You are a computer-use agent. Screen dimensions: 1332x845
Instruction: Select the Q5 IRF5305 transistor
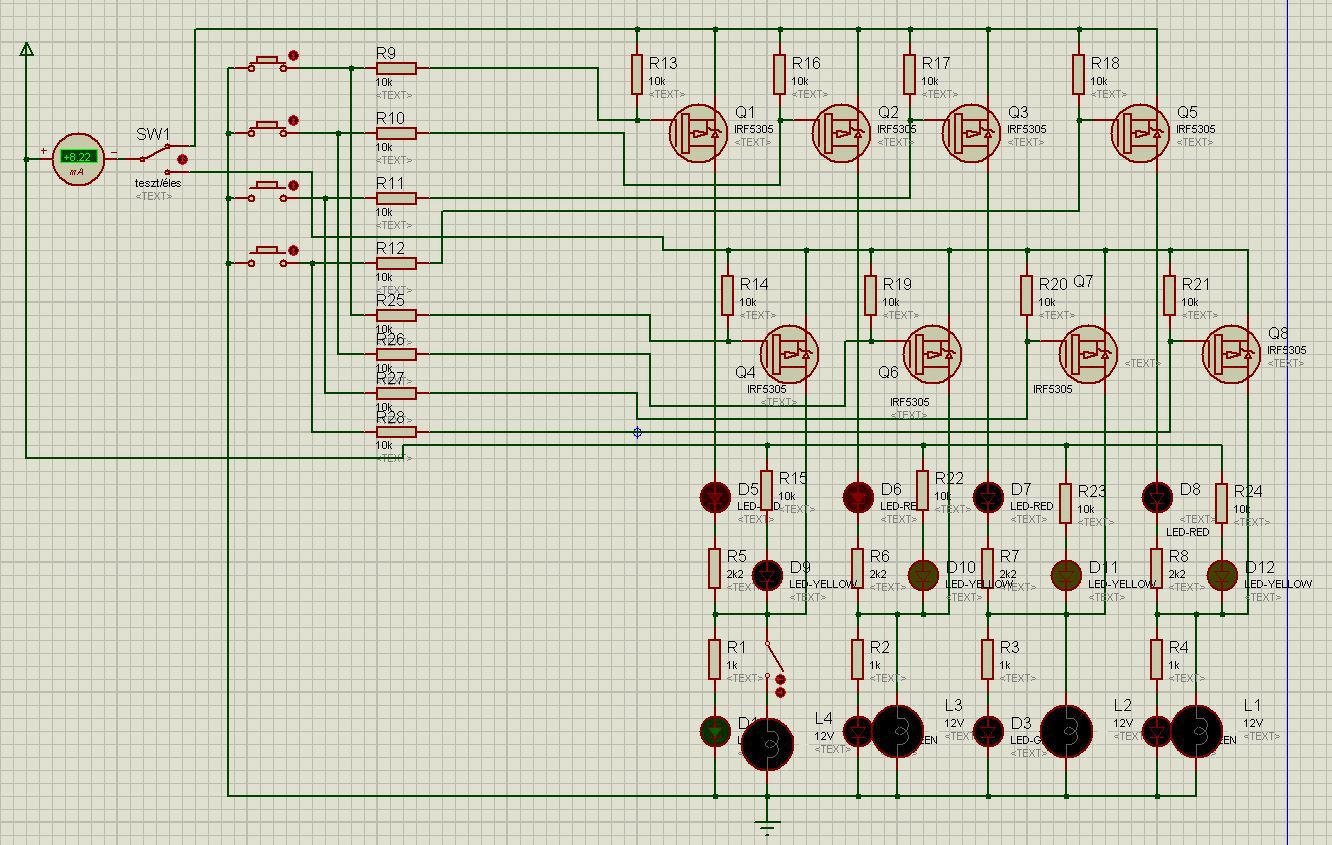click(1141, 133)
